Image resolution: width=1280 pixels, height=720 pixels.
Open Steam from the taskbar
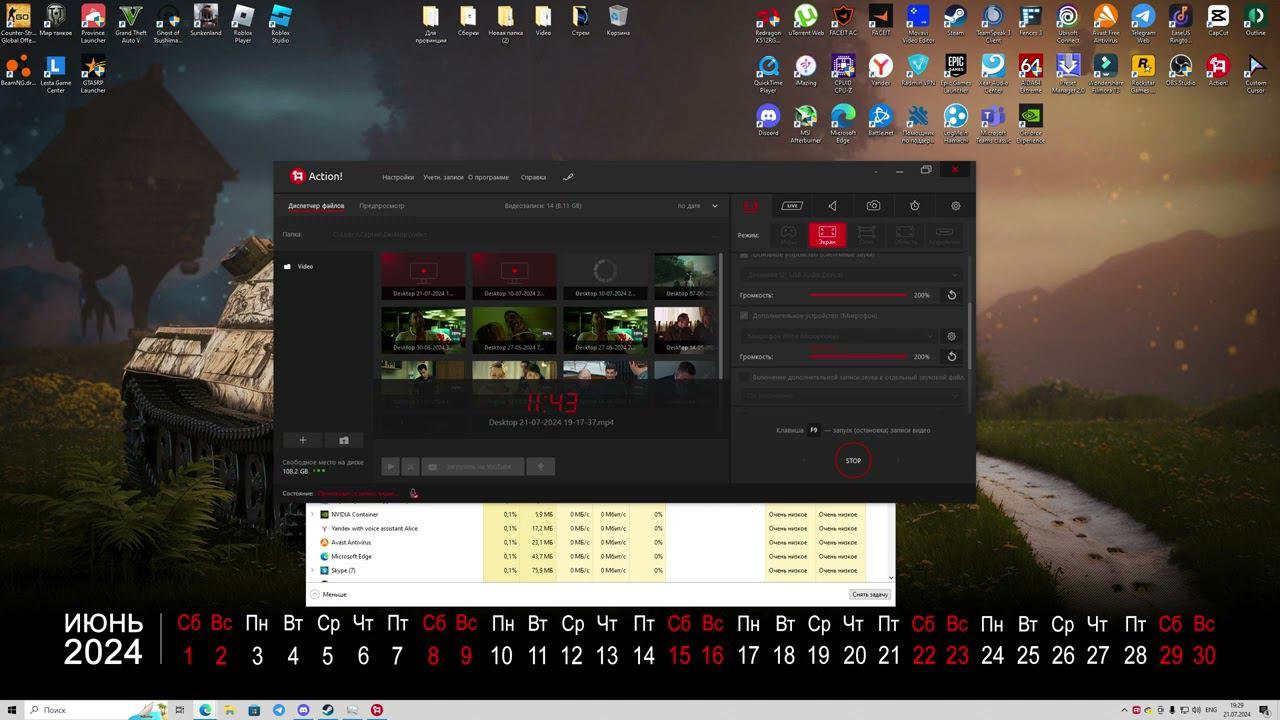(327, 710)
